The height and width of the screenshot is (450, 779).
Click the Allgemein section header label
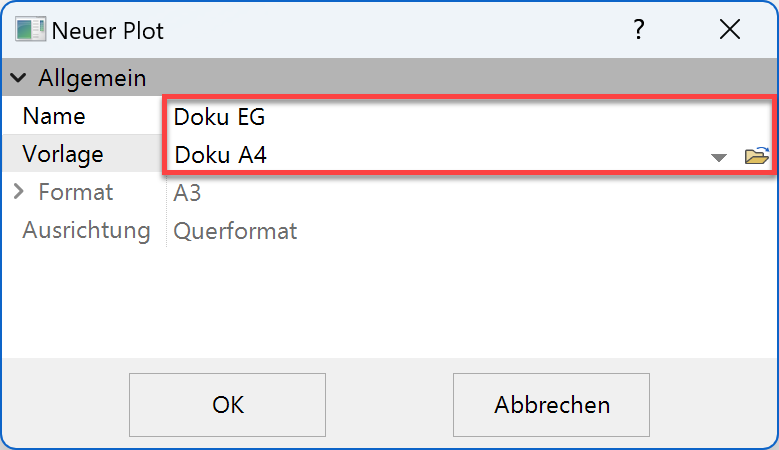tap(92, 77)
